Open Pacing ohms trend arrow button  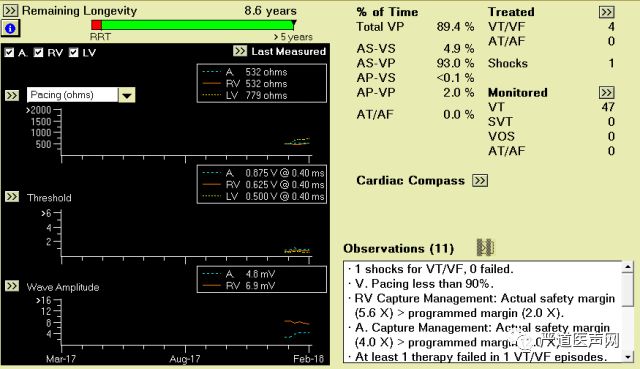12,95
